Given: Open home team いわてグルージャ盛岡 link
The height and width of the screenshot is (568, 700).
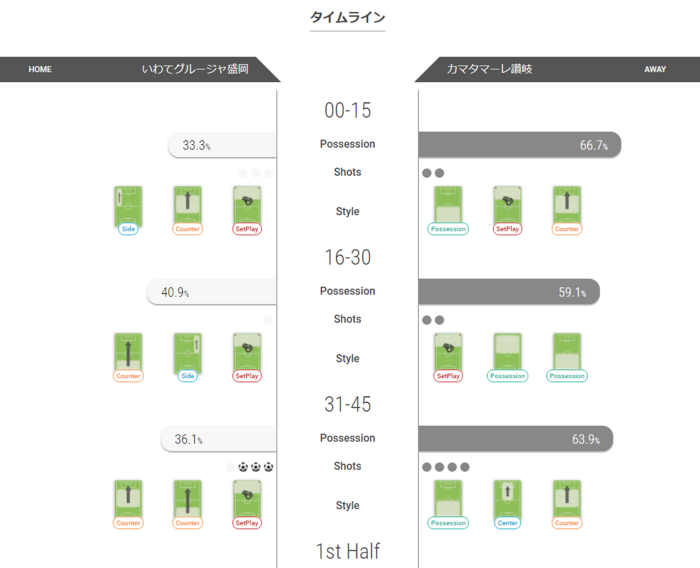Looking at the screenshot, I should coord(195,70).
